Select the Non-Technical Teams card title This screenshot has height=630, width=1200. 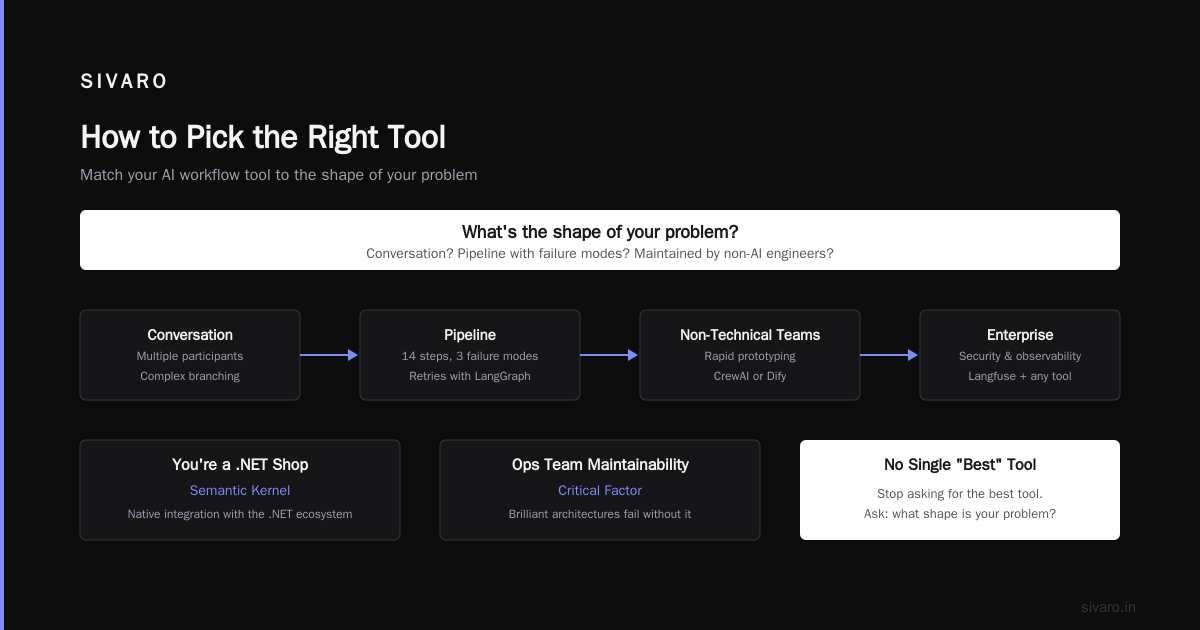(x=750, y=335)
